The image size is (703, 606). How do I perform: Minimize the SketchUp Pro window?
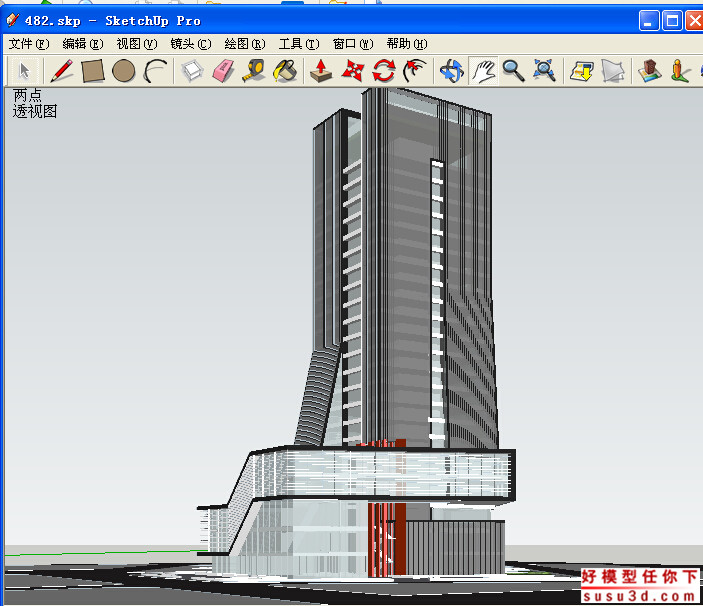(649, 21)
